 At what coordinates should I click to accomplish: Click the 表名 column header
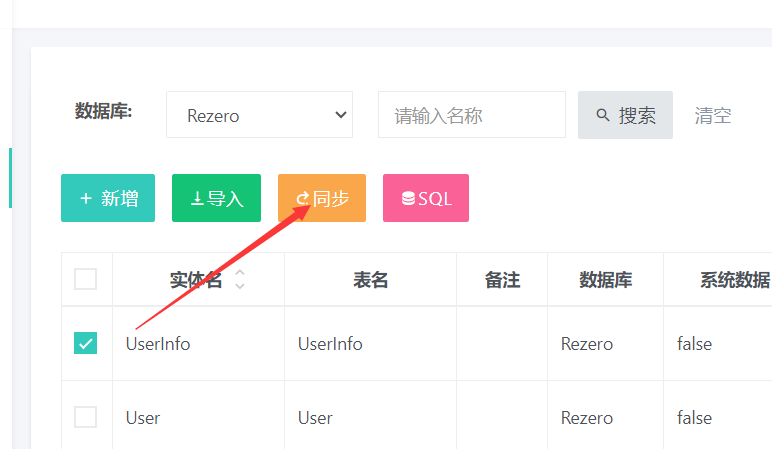pyautogui.click(x=370, y=280)
